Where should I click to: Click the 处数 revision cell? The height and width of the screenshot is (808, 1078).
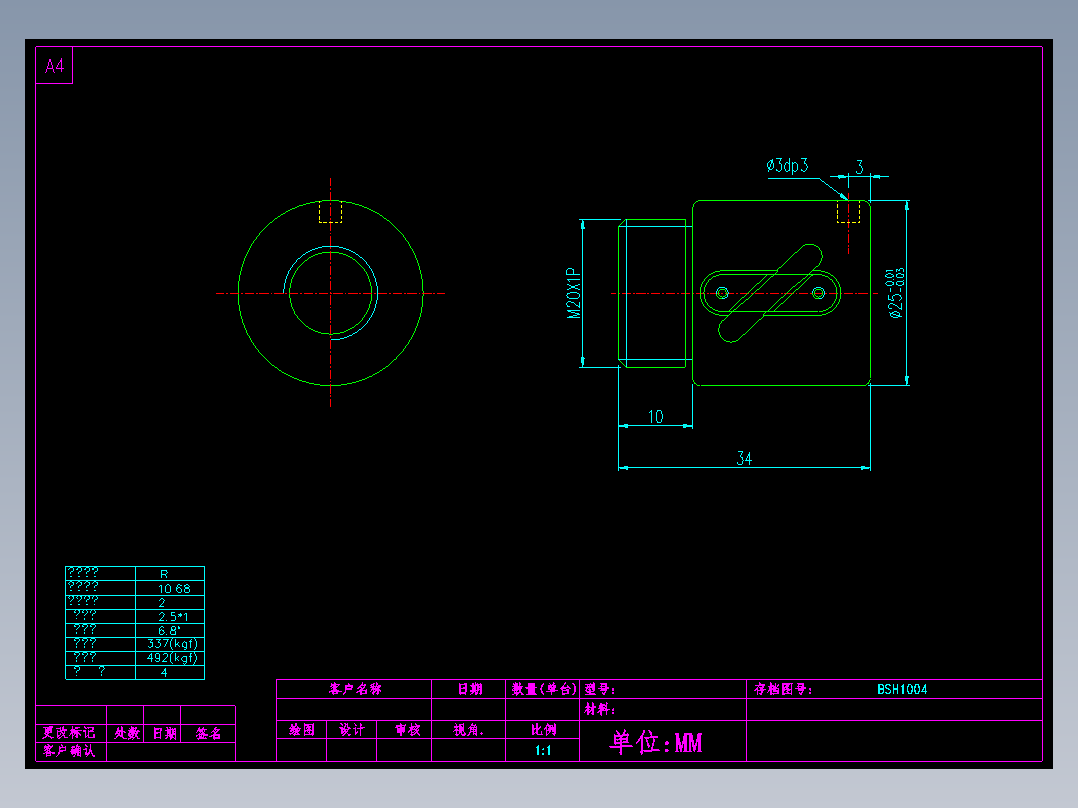127,733
